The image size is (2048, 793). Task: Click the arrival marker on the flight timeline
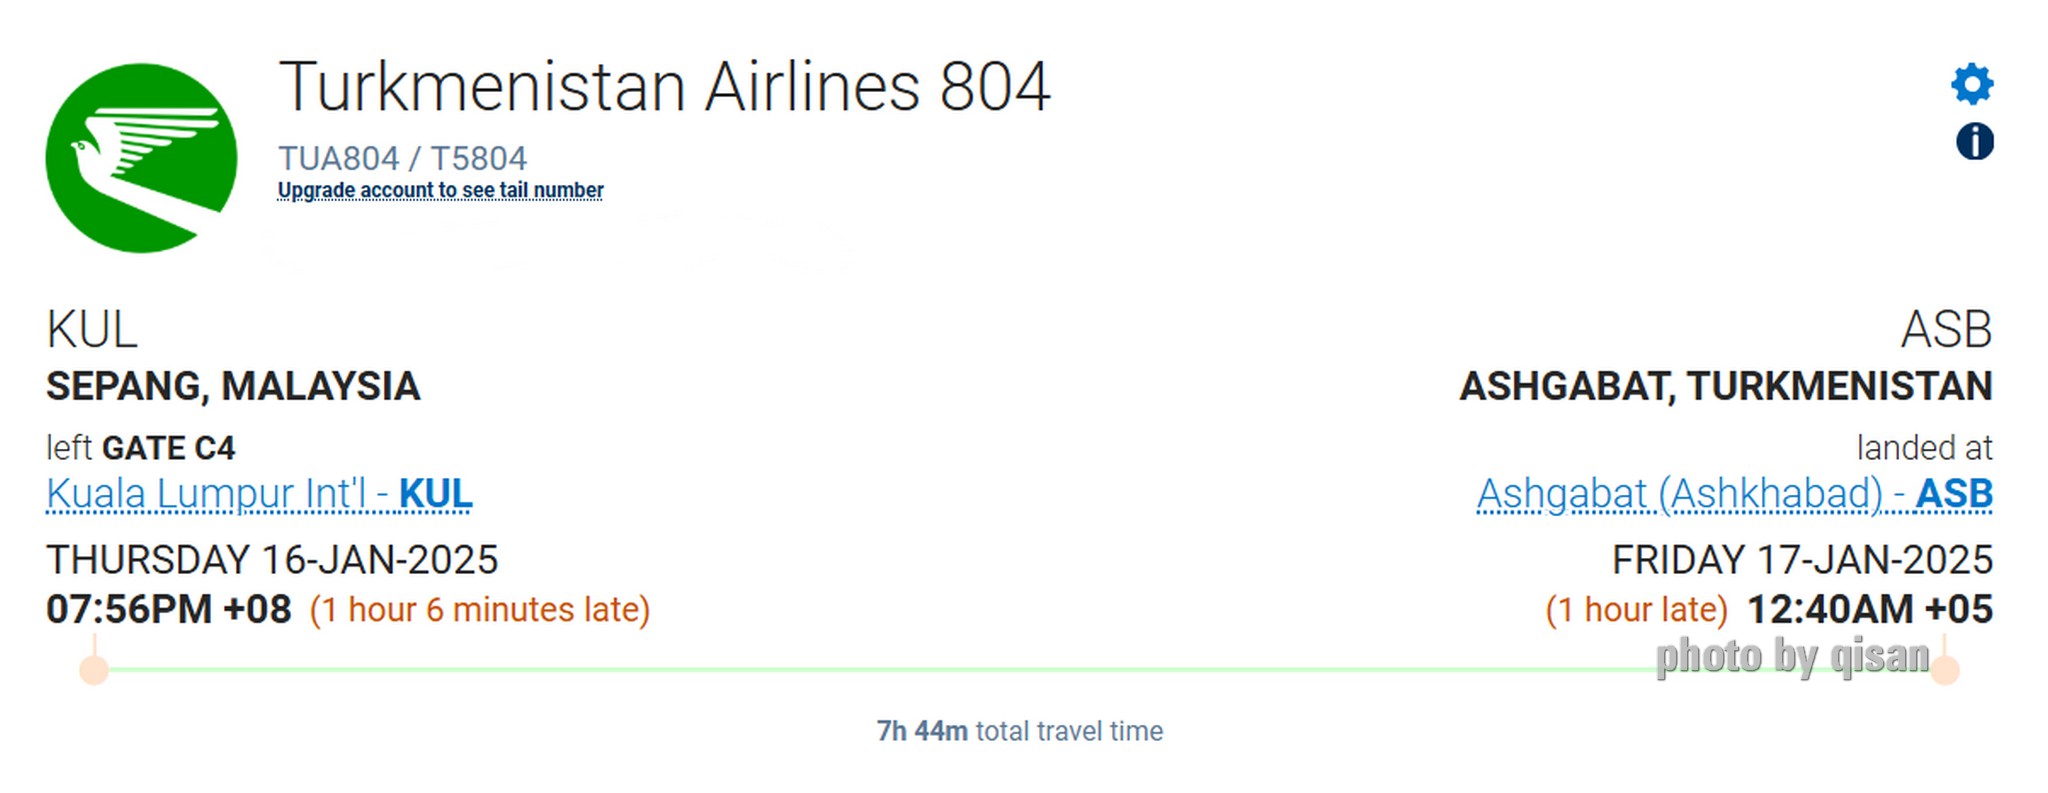pyautogui.click(x=1944, y=669)
